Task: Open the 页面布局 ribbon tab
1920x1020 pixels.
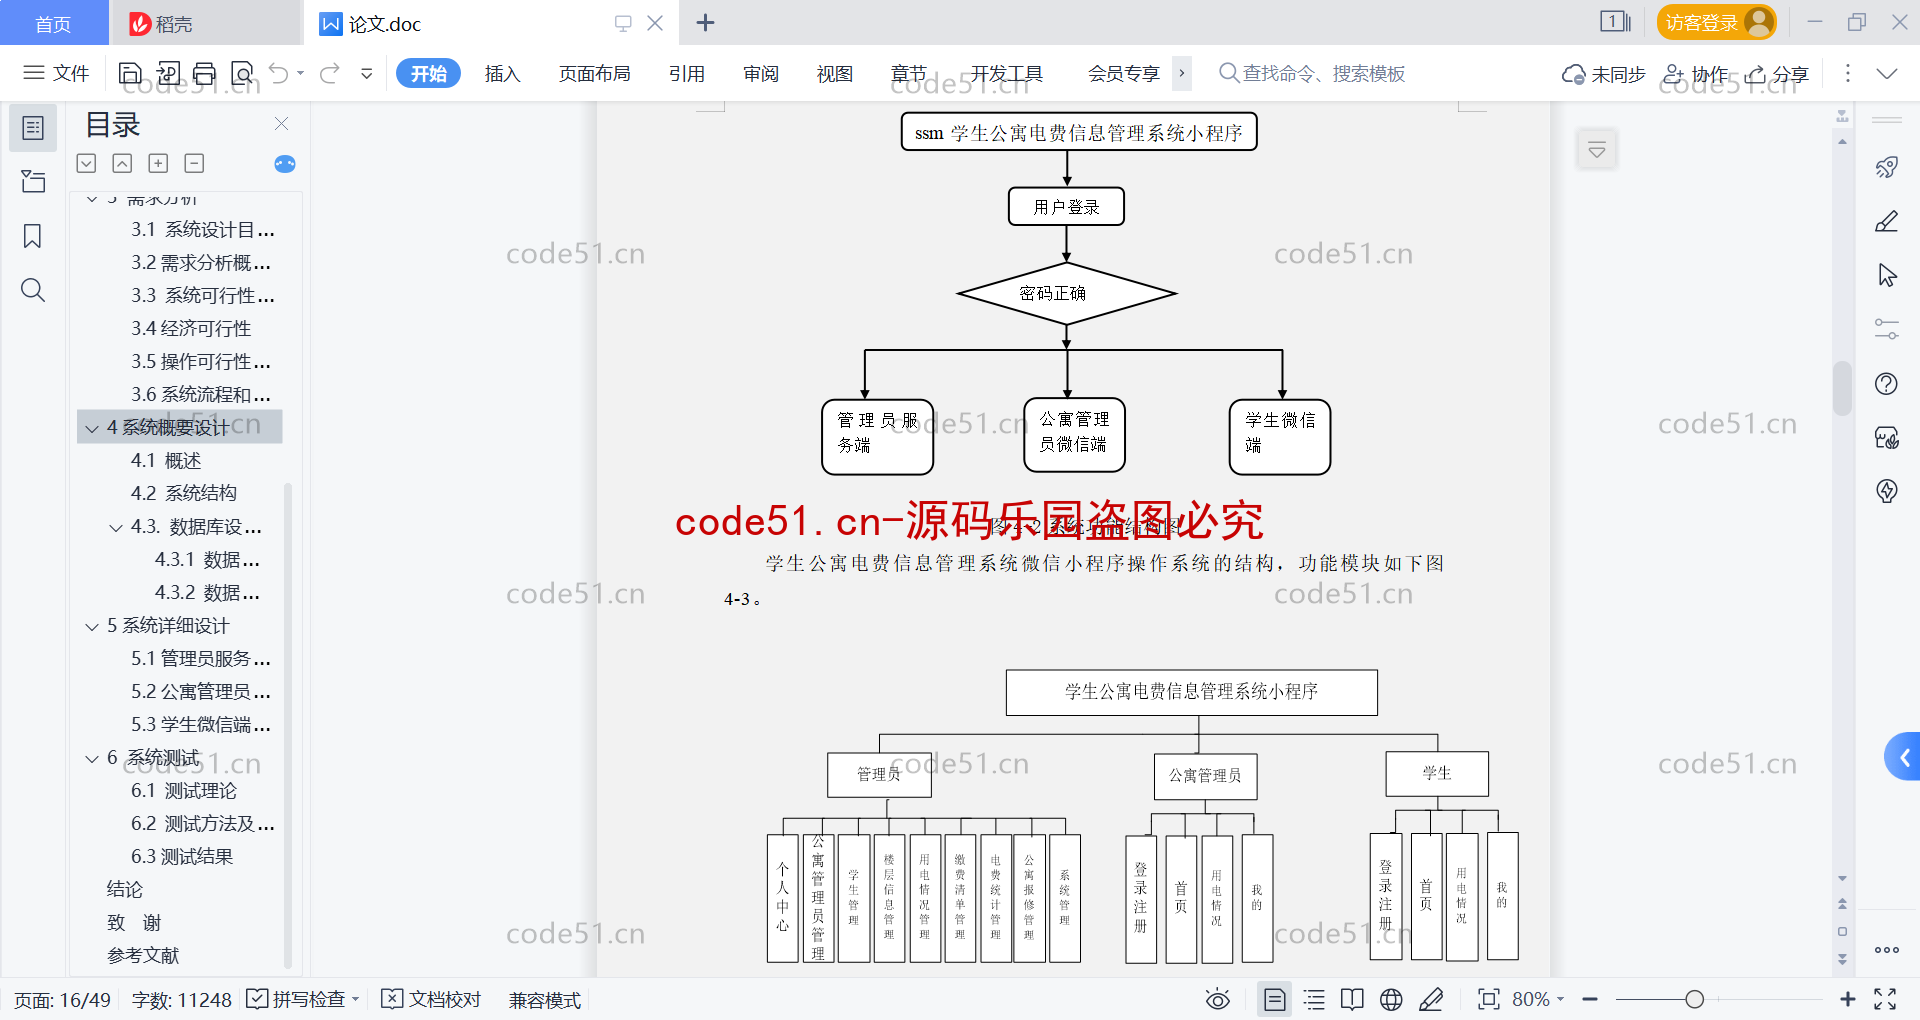Action: tap(594, 73)
